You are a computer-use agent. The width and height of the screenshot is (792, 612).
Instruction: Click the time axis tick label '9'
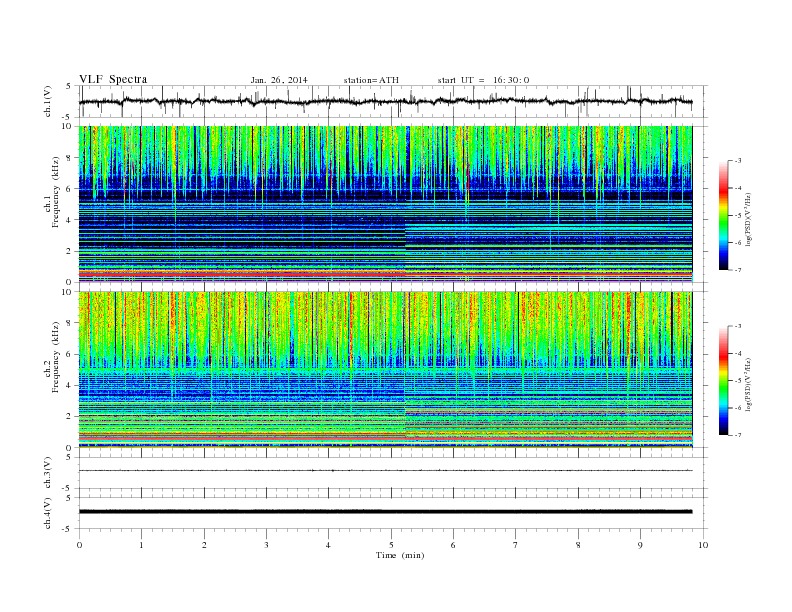pyautogui.click(x=640, y=545)
